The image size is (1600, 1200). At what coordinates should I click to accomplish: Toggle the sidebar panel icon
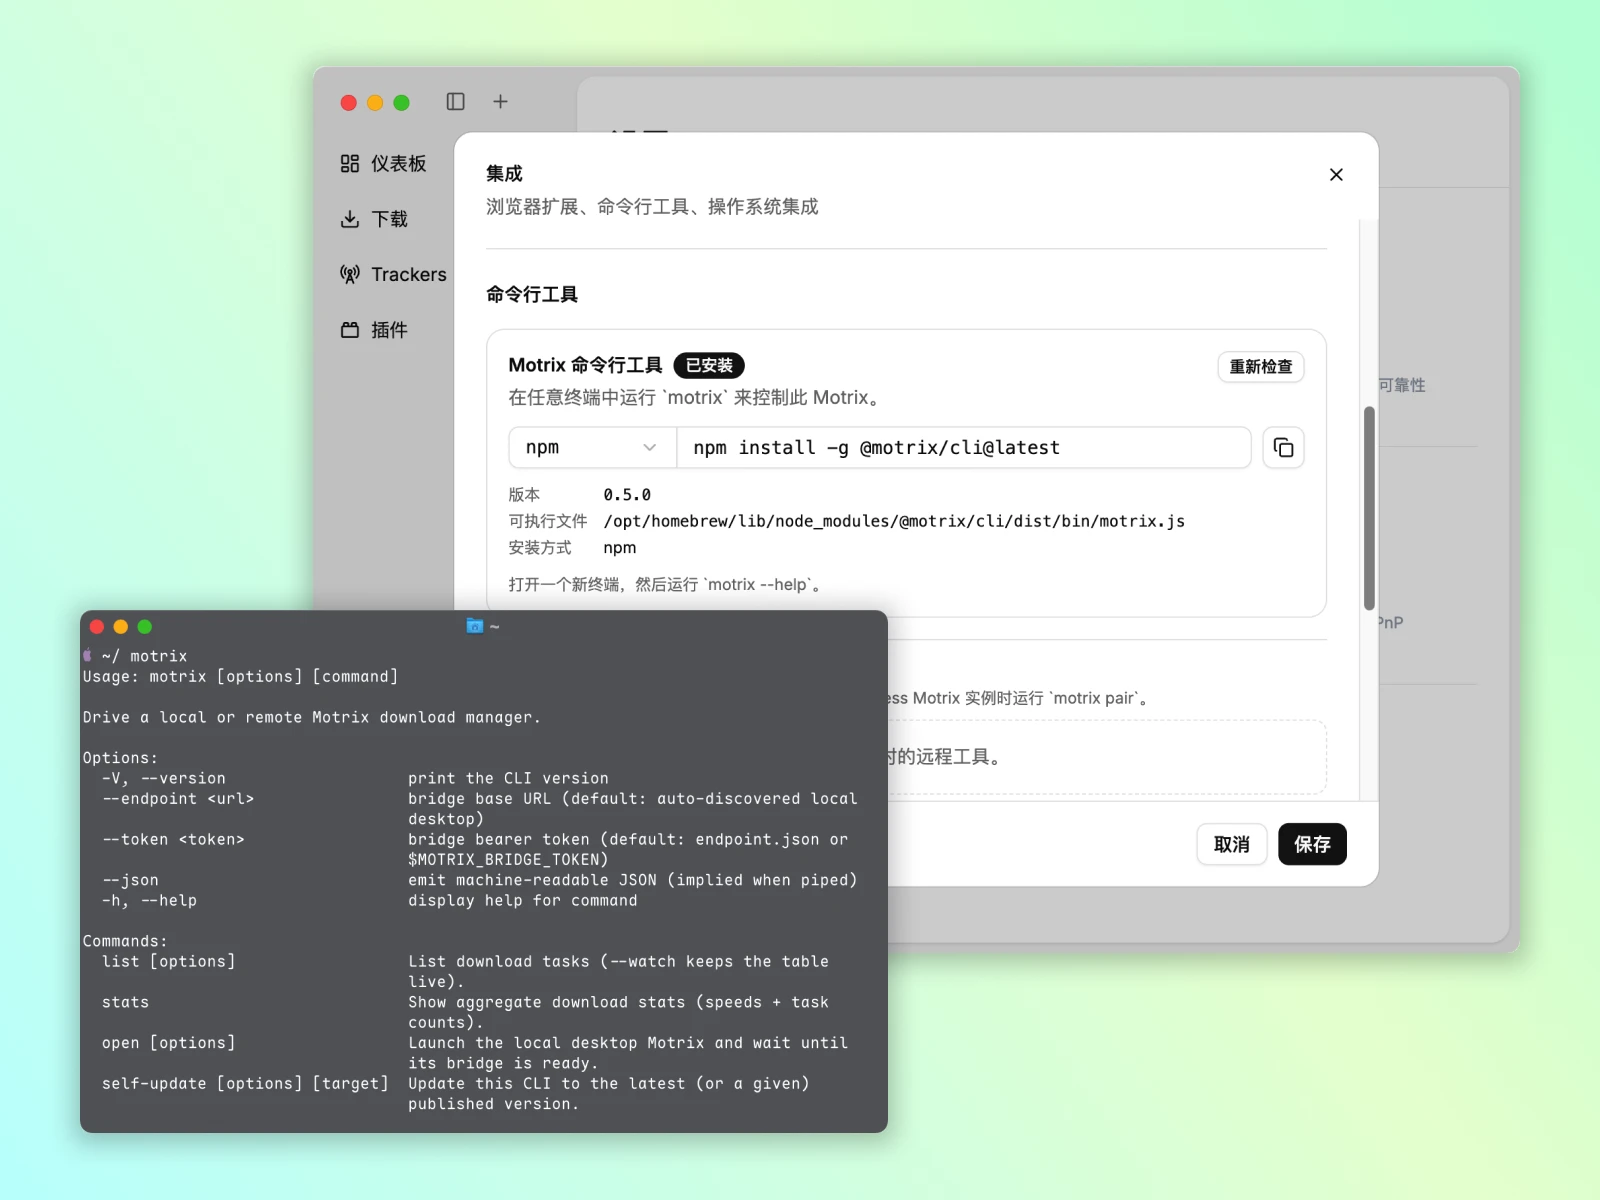[x=456, y=102]
